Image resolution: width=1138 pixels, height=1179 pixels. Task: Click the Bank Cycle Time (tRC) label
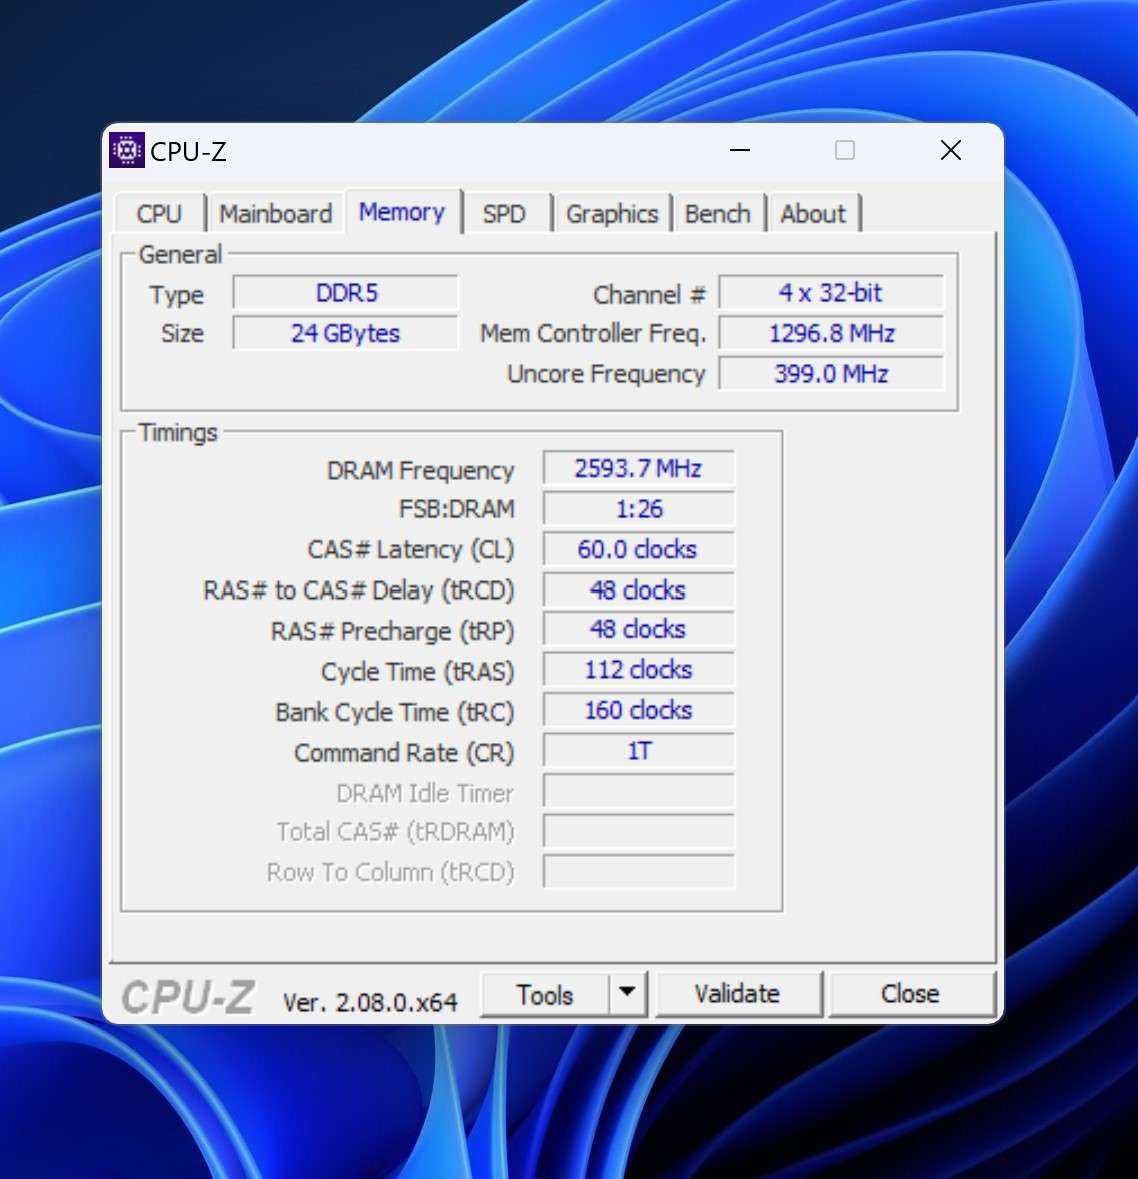[395, 712]
